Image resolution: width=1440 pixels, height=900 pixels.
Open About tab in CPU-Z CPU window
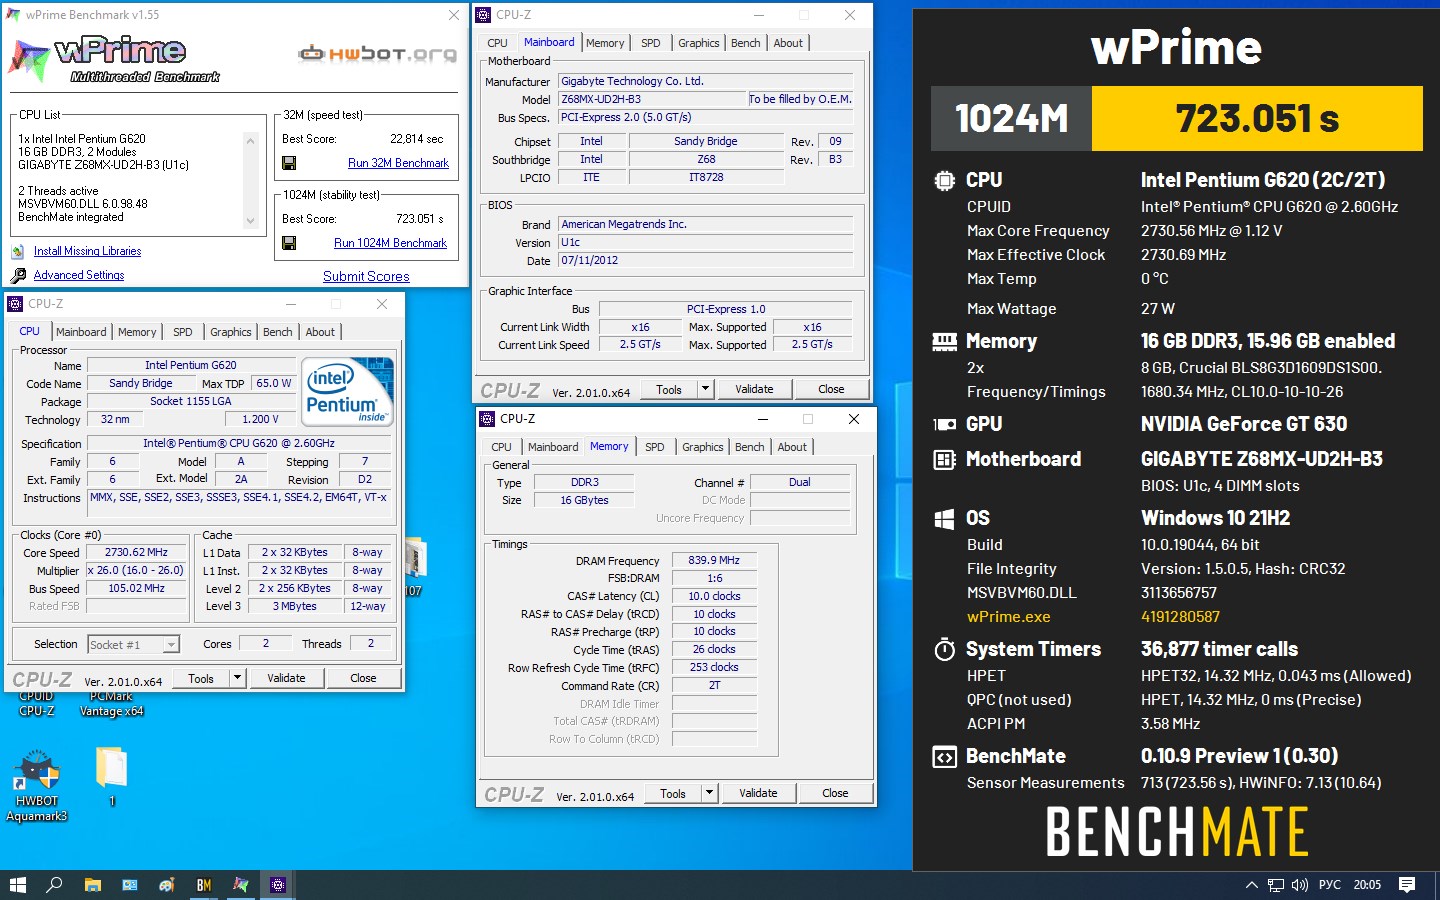321,332
